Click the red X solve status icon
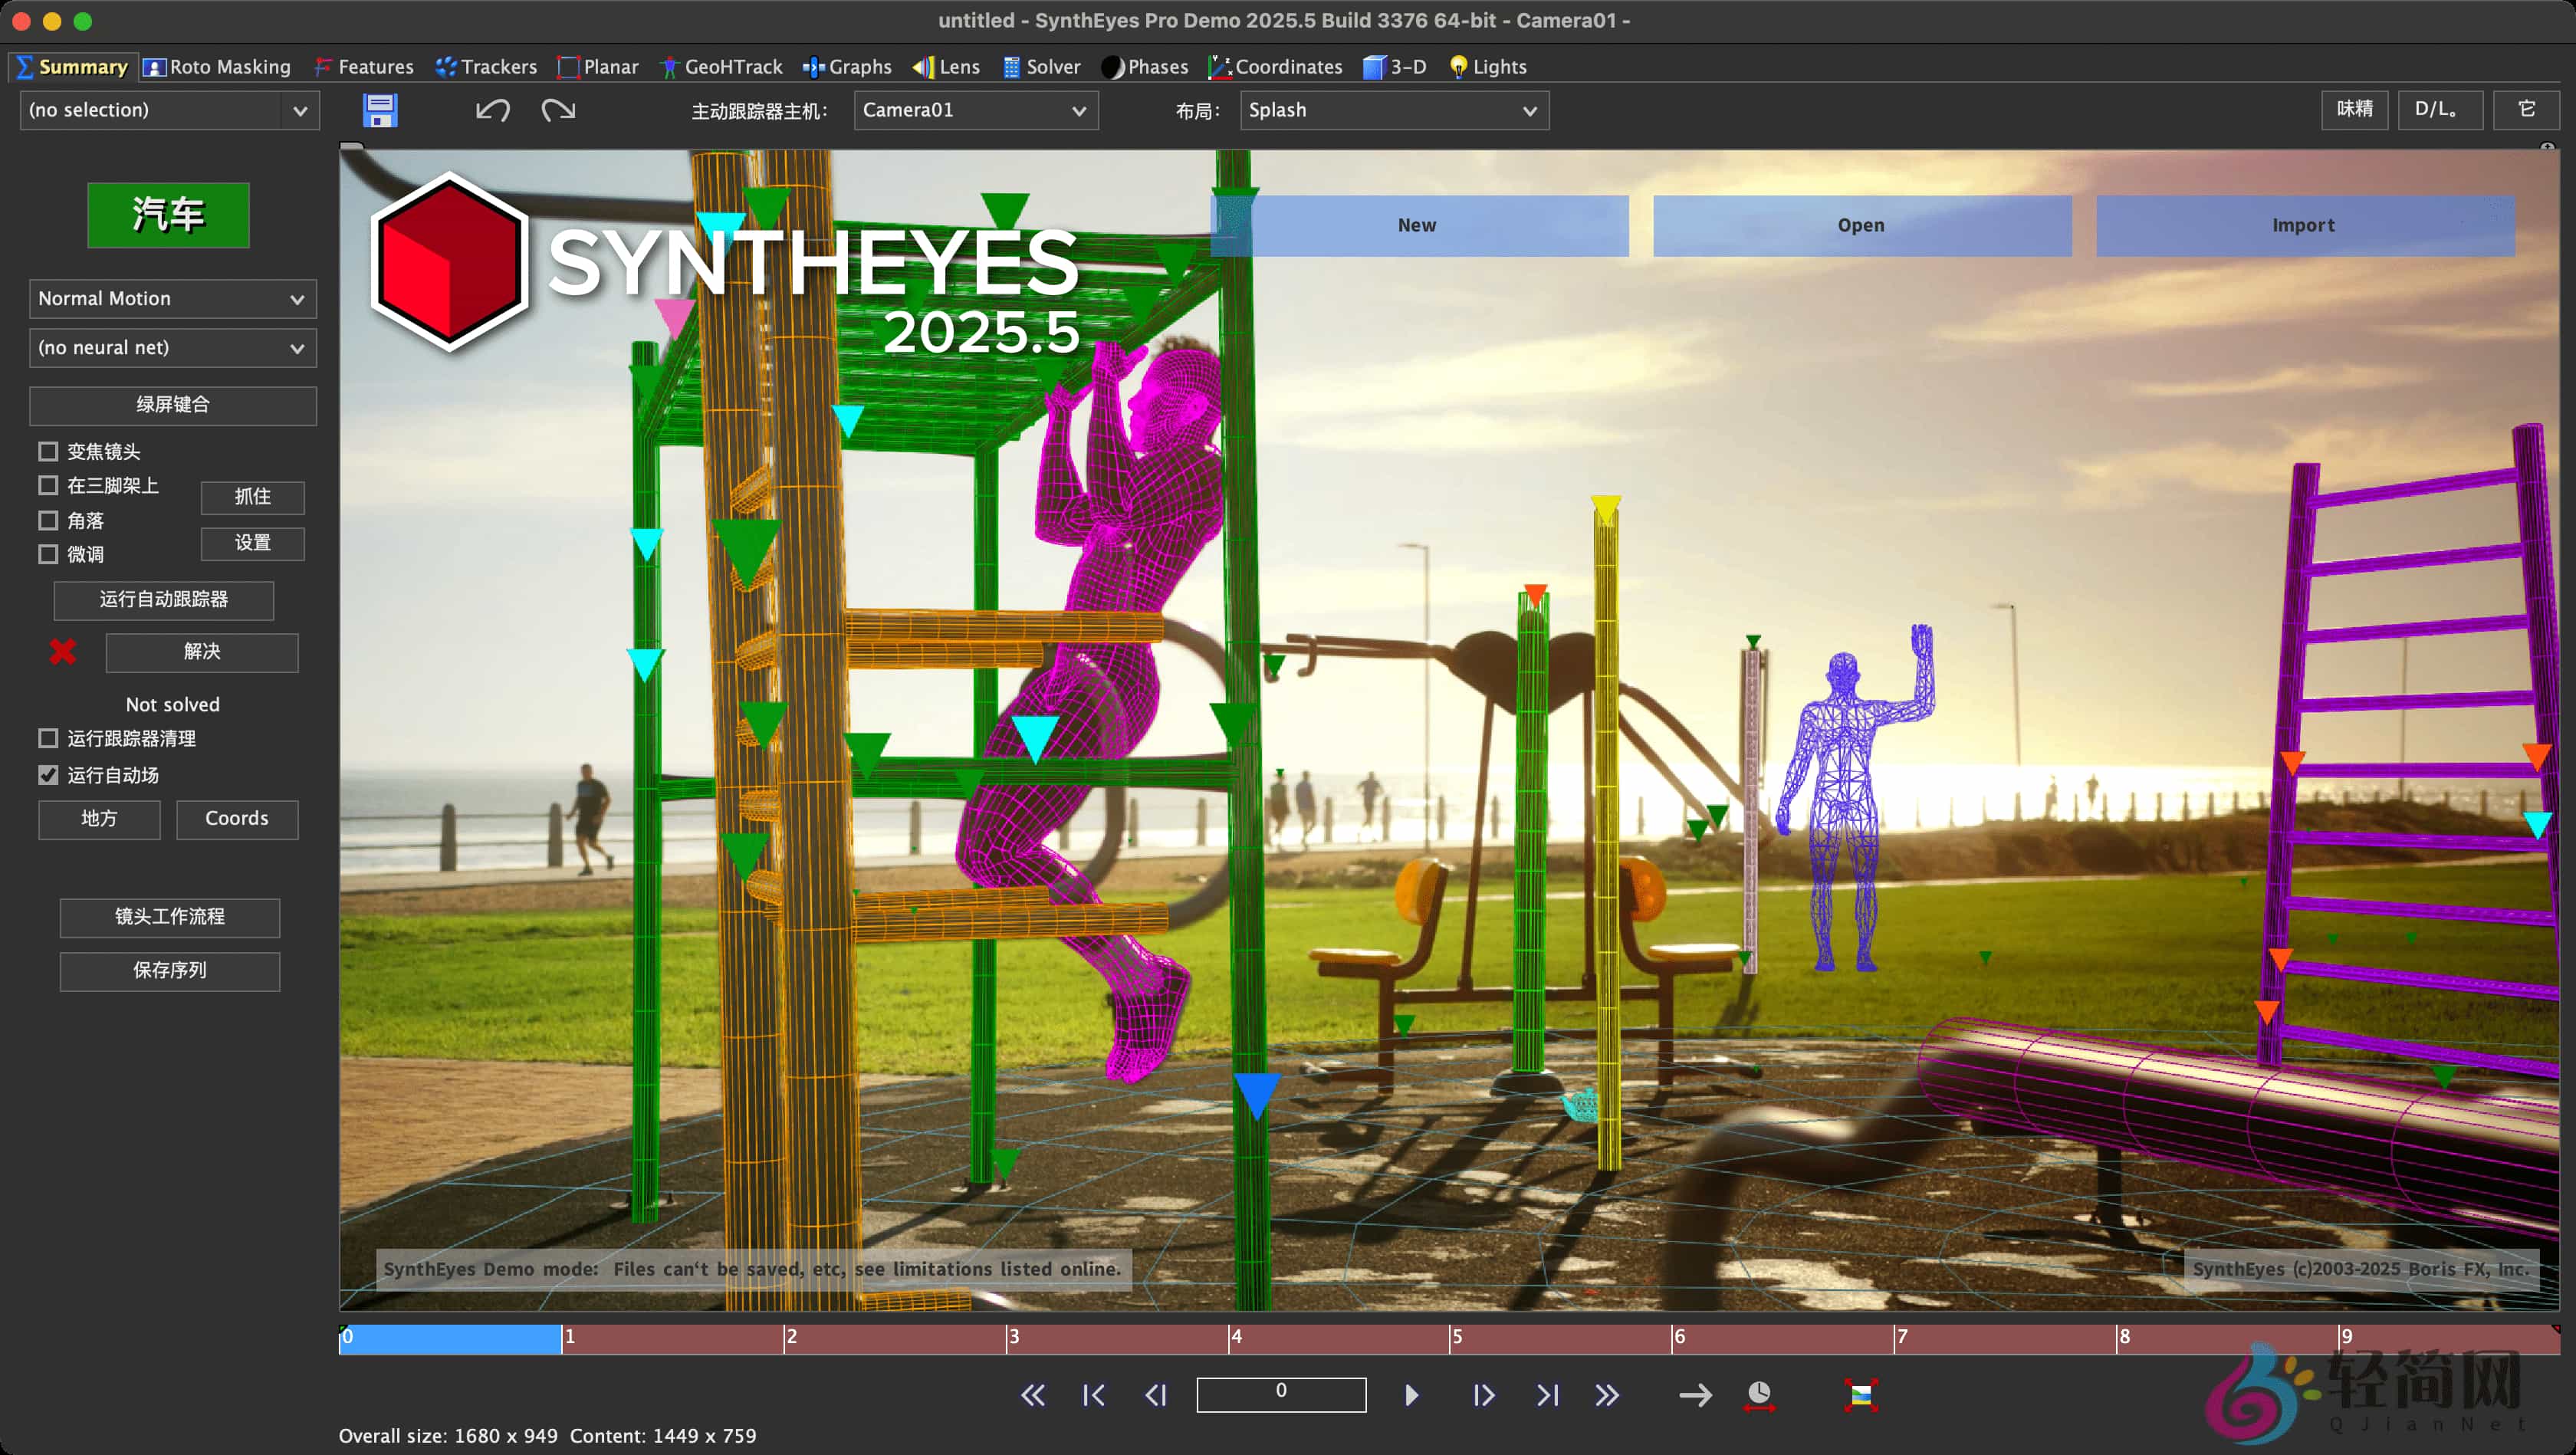The image size is (2576, 1455). tap(63, 652)
